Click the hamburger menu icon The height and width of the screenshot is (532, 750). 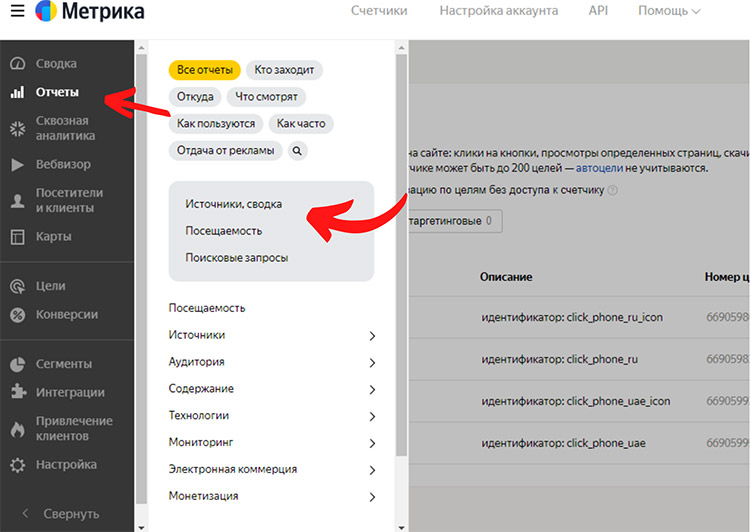click(17, 12)
